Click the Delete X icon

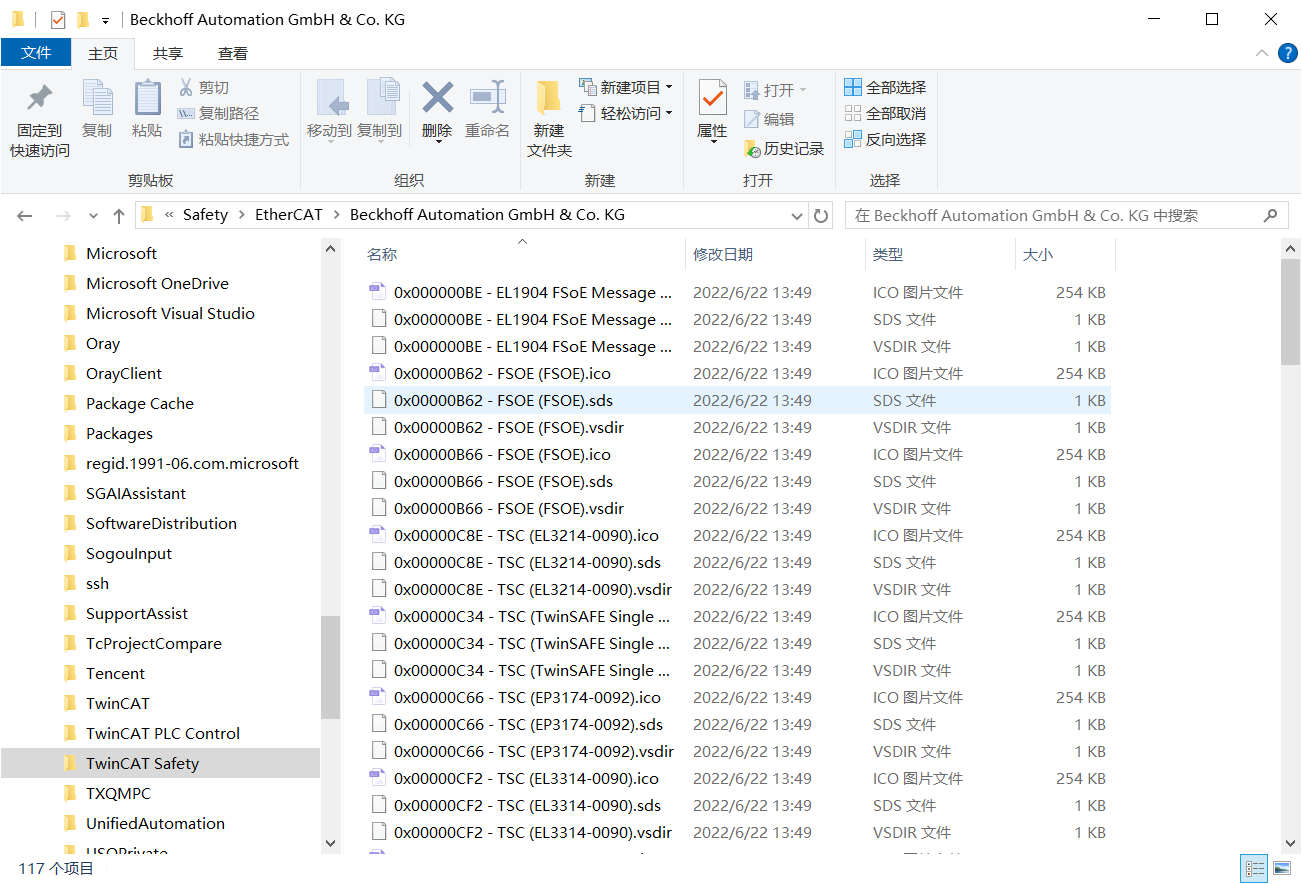437,98
